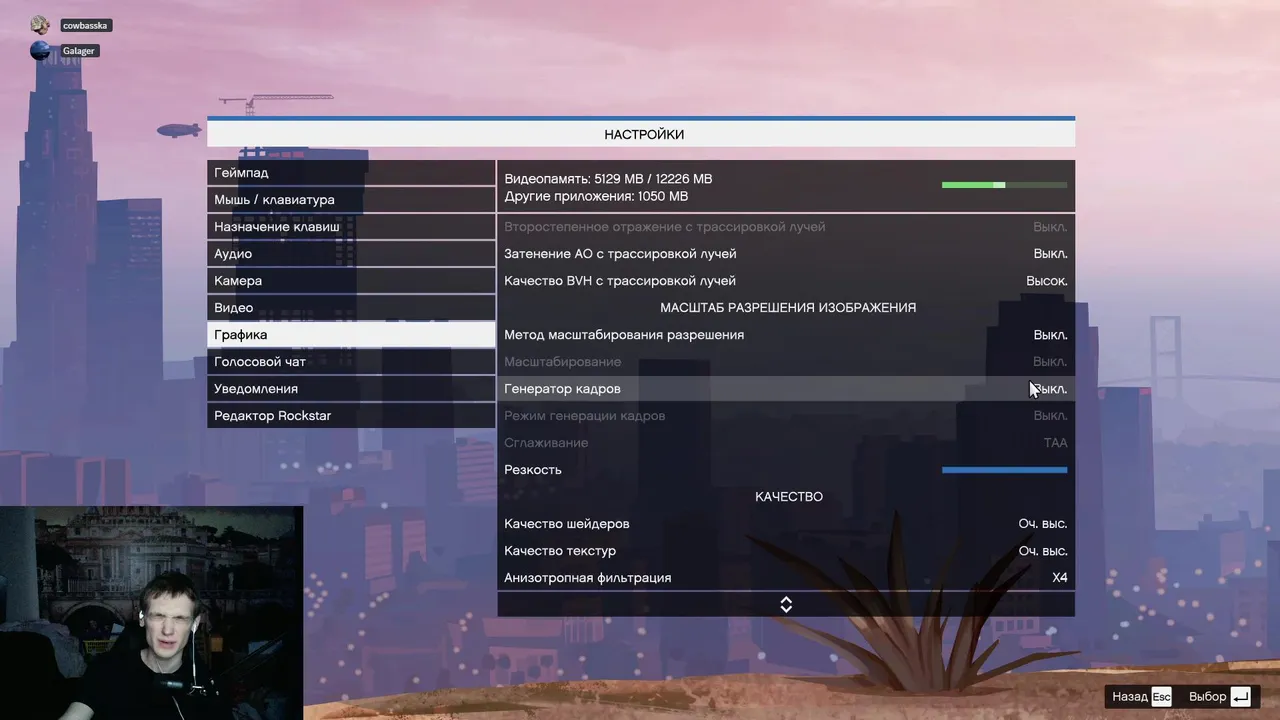Change Качество шейдеров setting

tap(786, 524)
